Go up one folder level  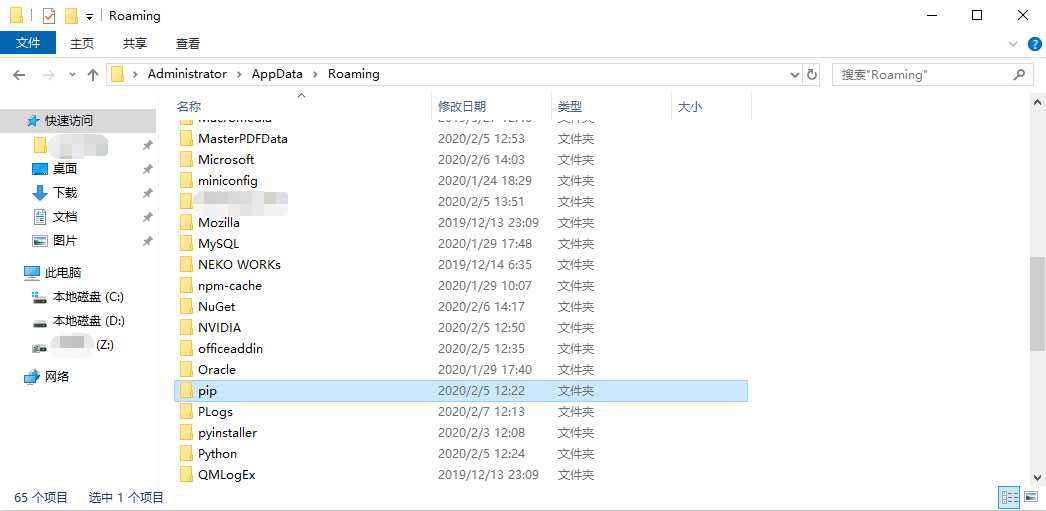(93, 75)
